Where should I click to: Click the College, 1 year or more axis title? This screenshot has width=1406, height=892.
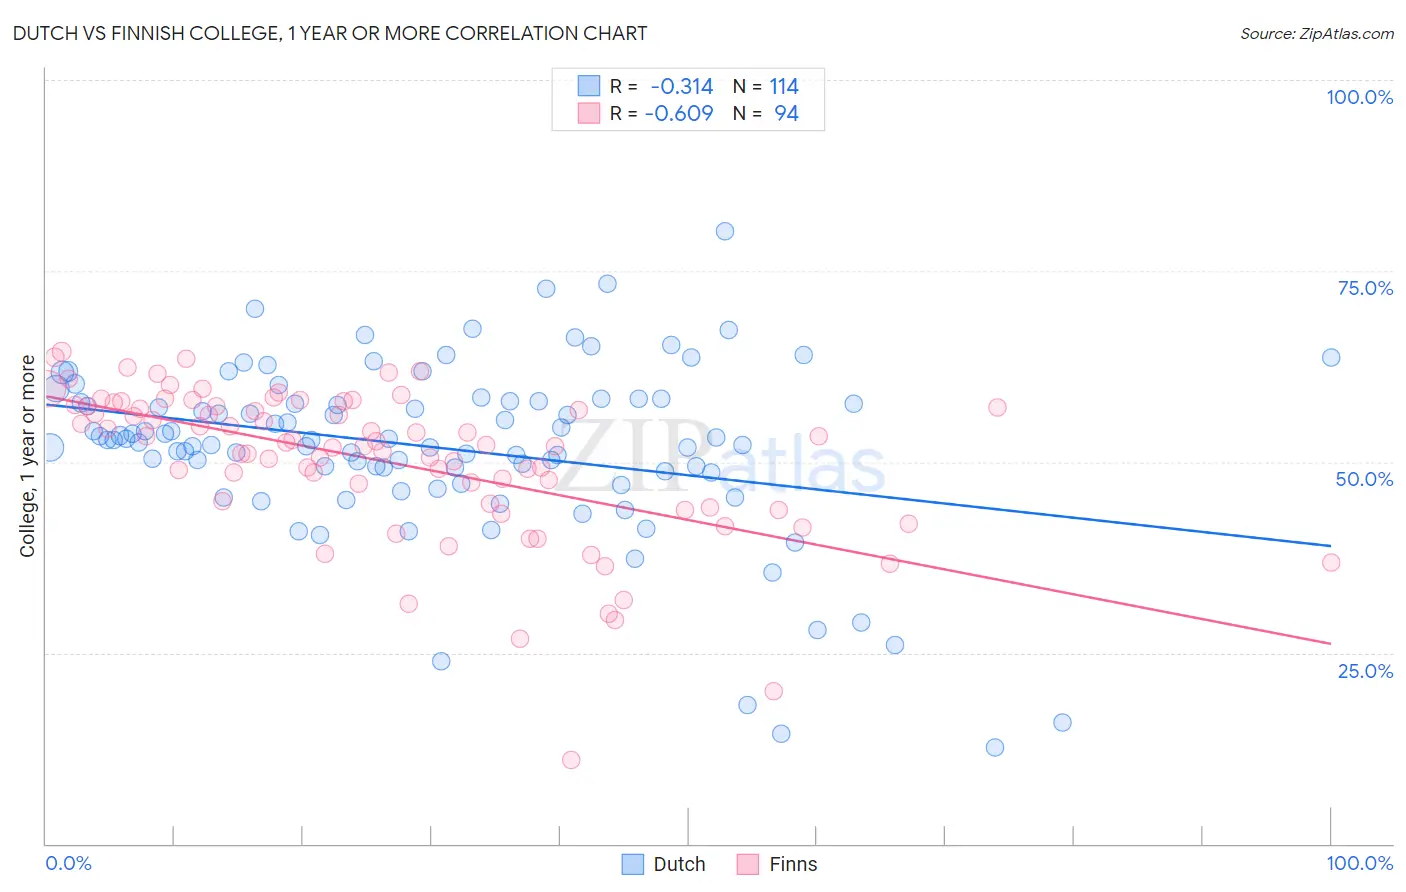point(27,456)
